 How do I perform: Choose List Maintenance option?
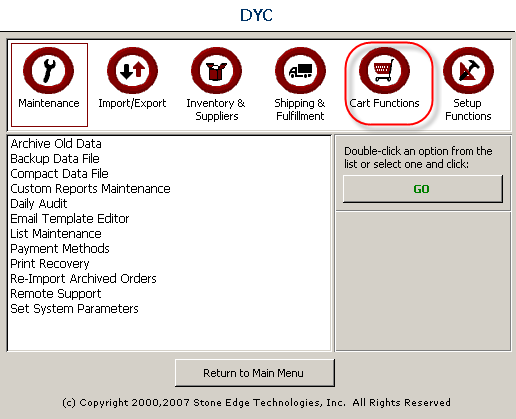click(56, 234)
